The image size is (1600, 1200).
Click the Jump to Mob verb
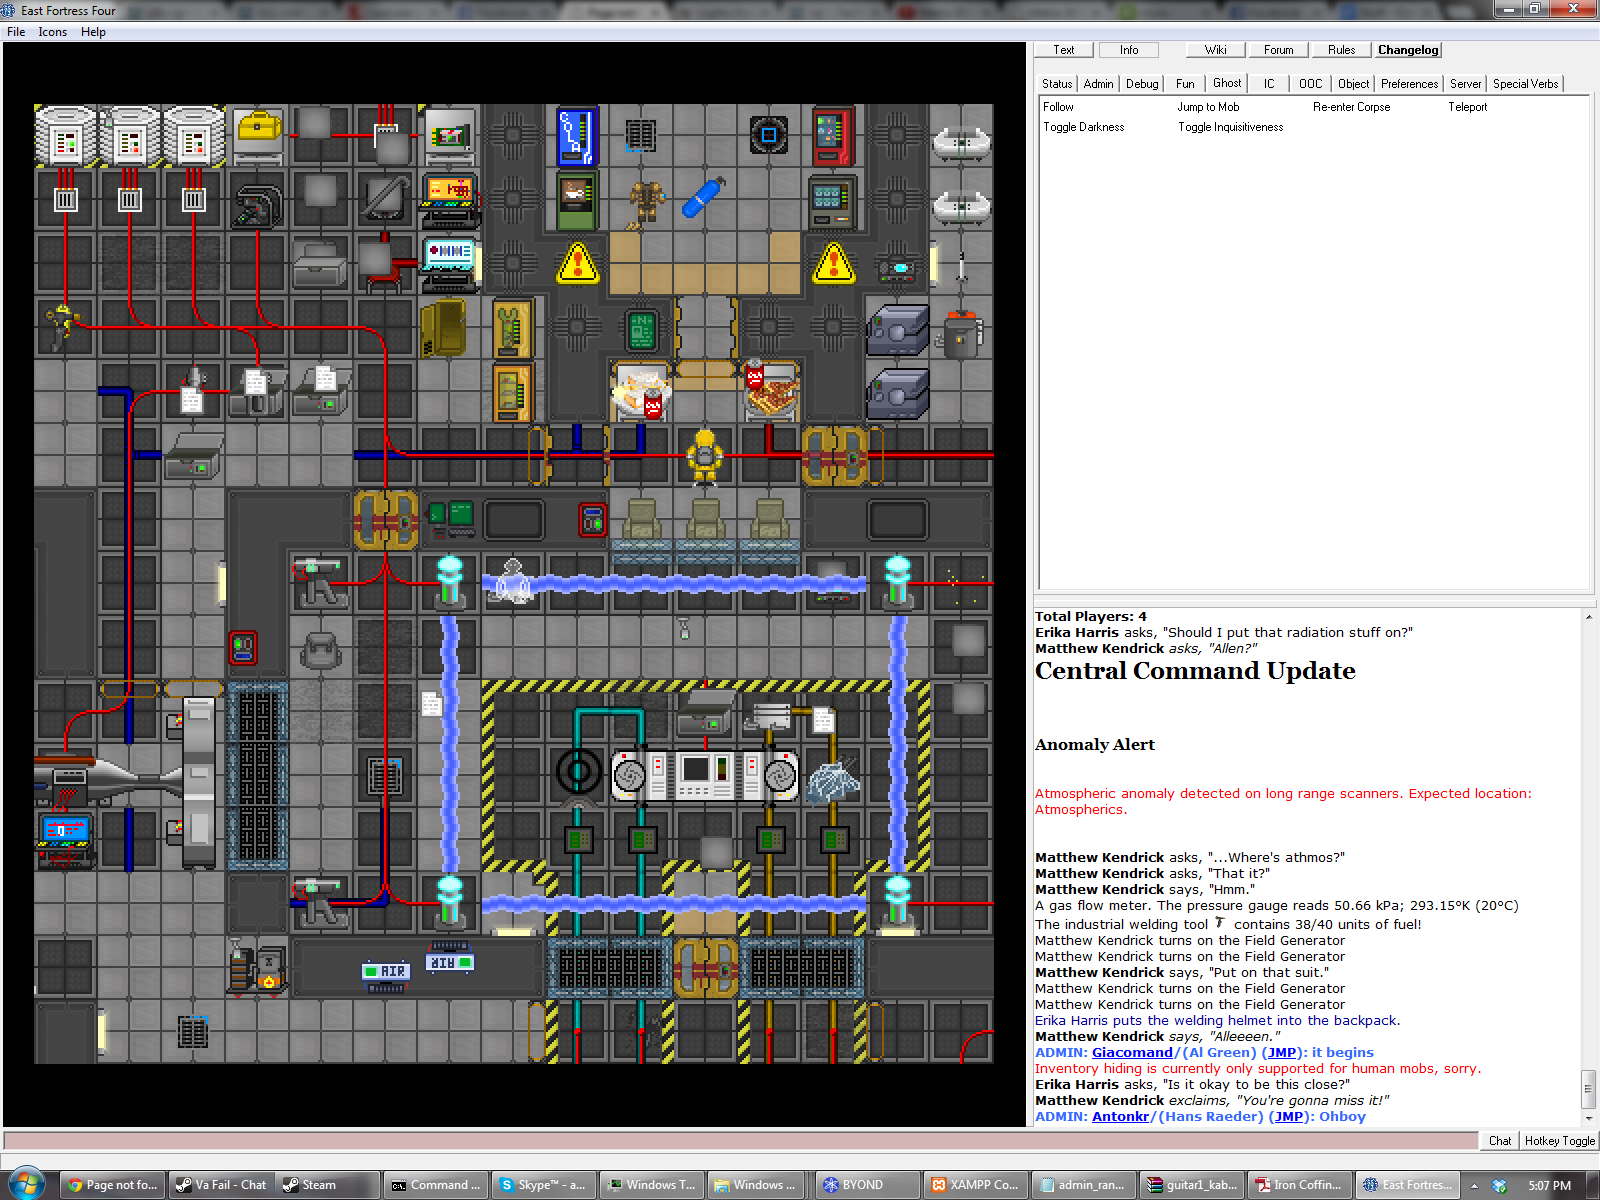[x=1208, y=107]
